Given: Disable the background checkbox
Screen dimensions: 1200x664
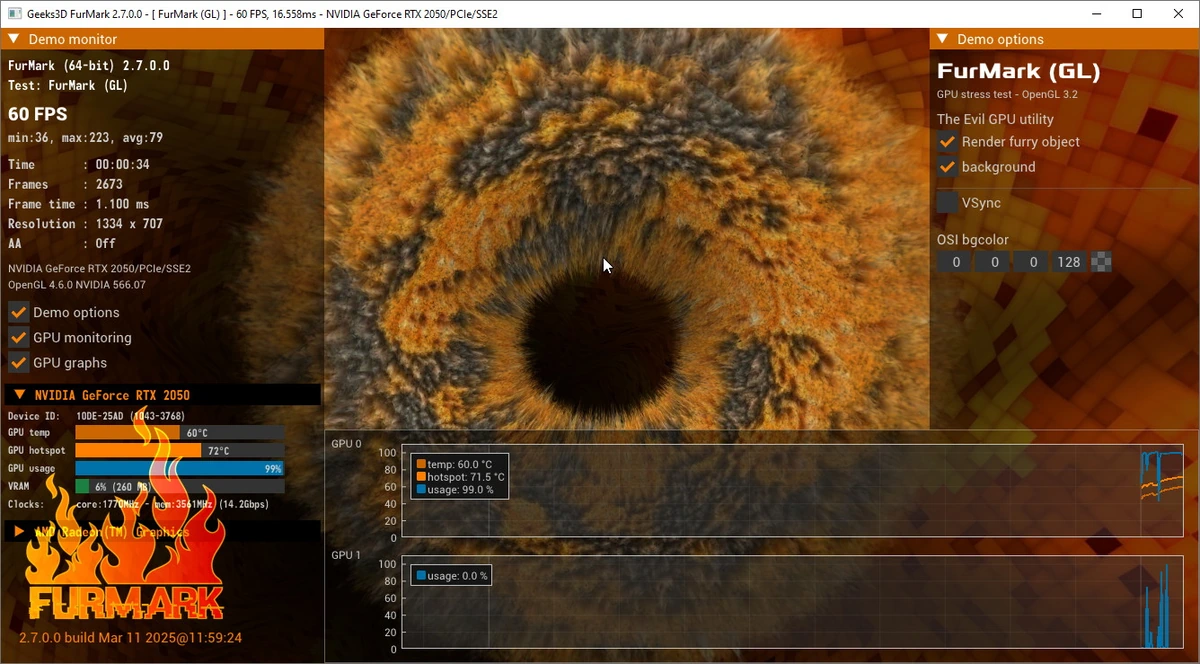Looking at the screenshot, I should click(x=947, y=167).
